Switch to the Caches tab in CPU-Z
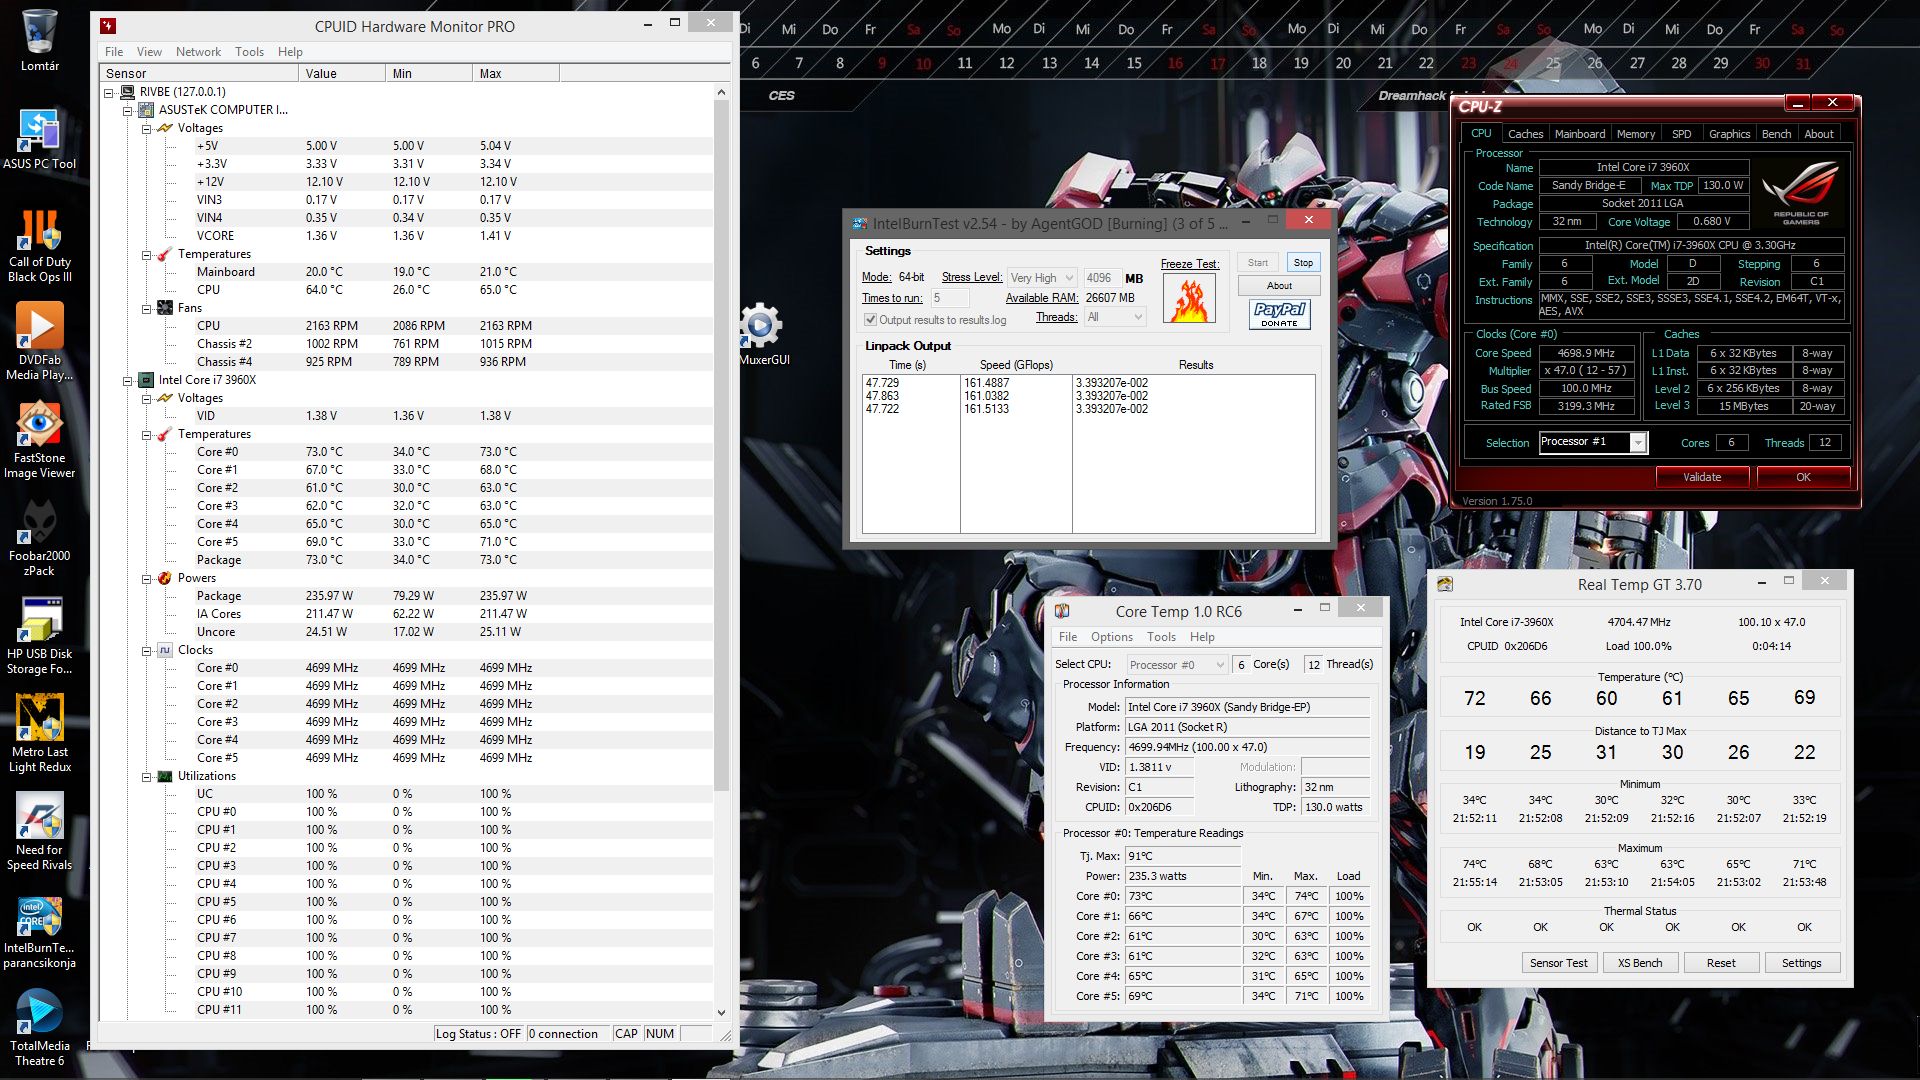Screen dimensions: 1920x1080 (x=1525, y=134)
